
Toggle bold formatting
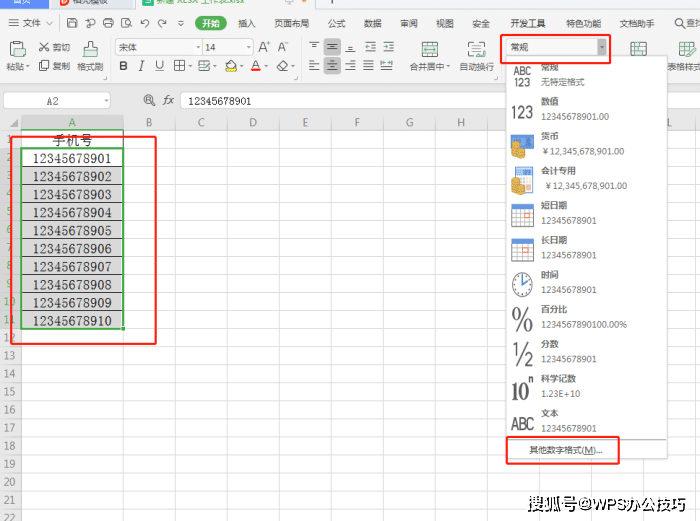click(124, 66)
